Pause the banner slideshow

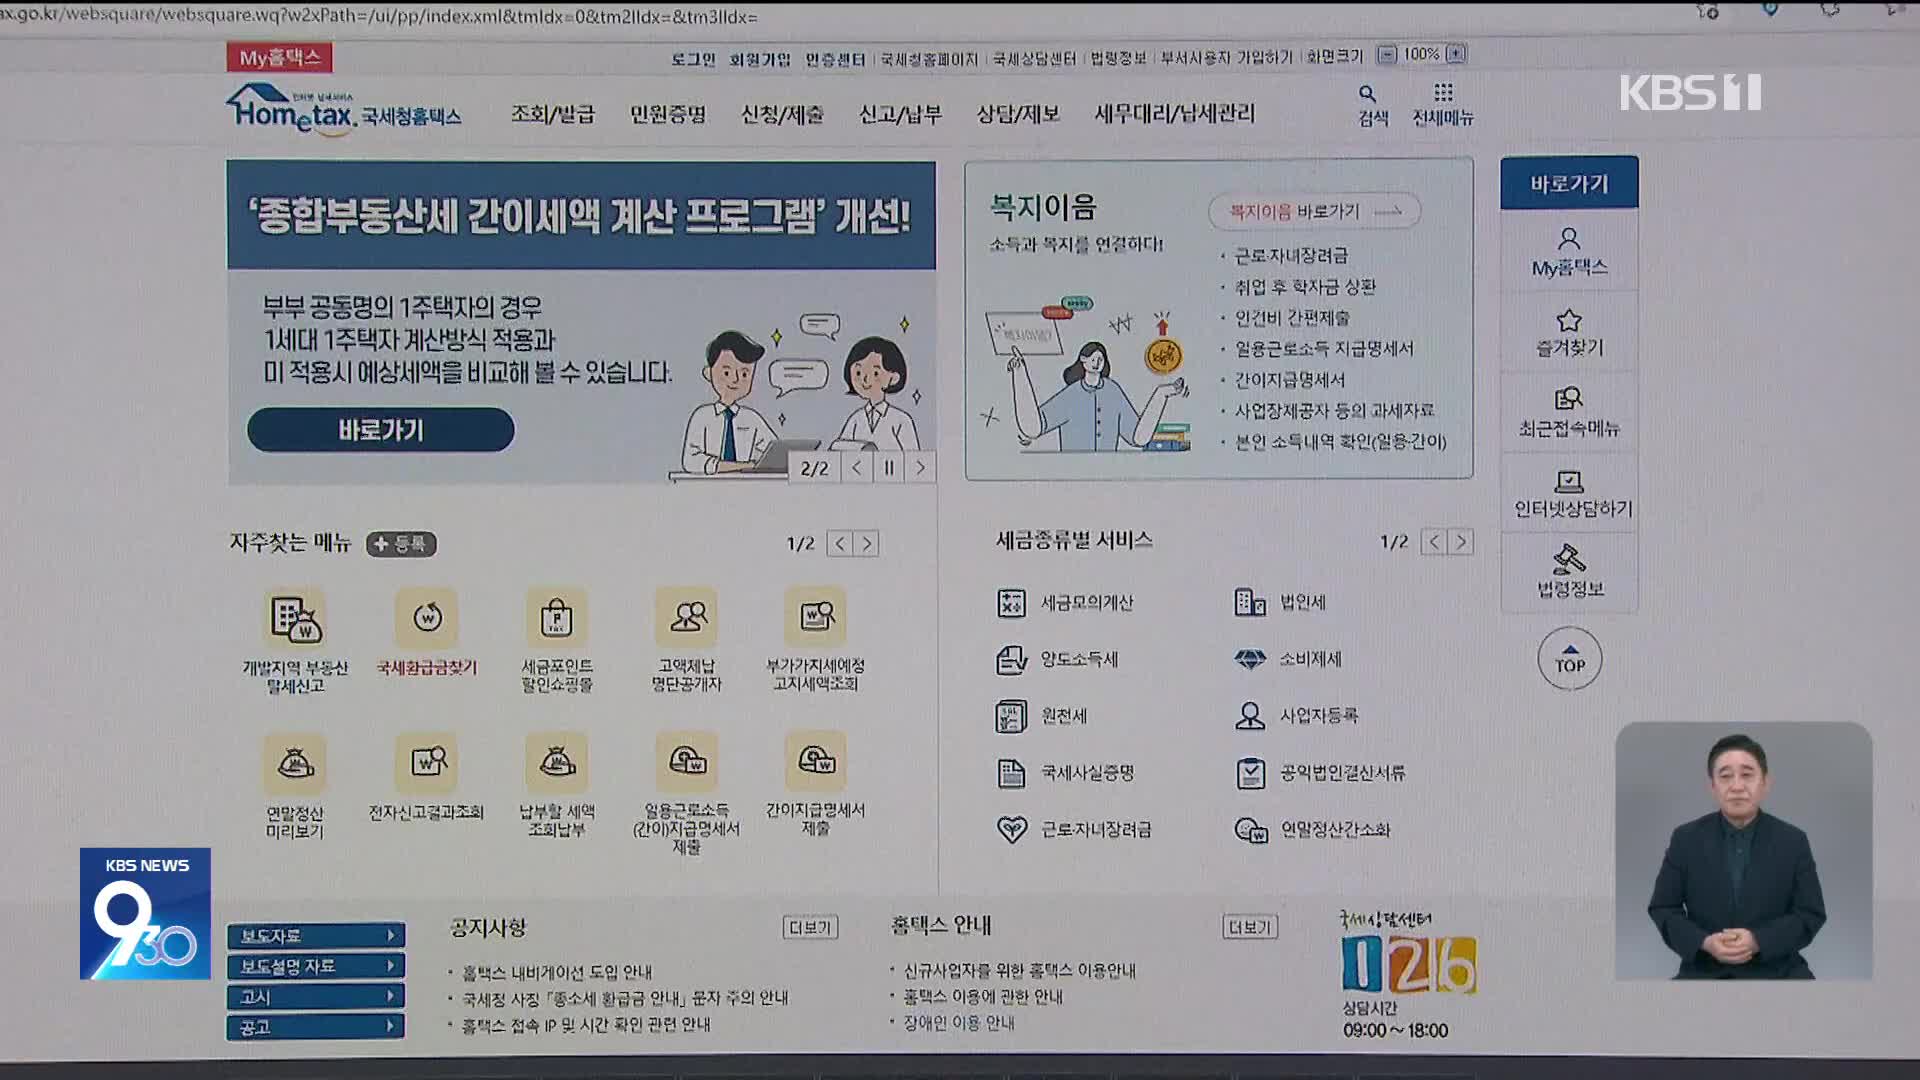coord(889,468)
